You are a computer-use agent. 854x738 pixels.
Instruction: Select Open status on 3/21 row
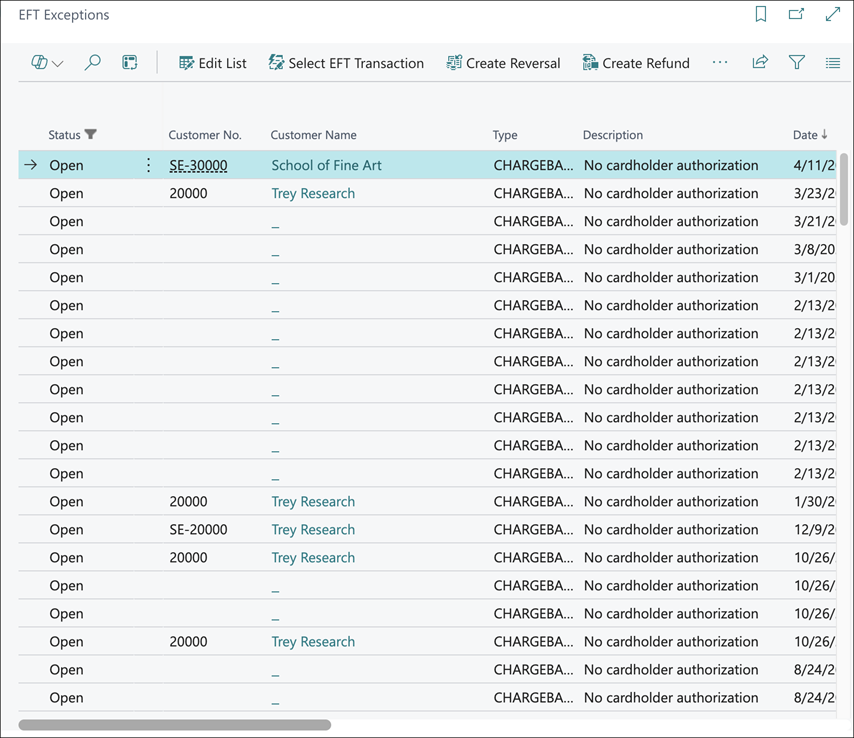coord(66,222)
